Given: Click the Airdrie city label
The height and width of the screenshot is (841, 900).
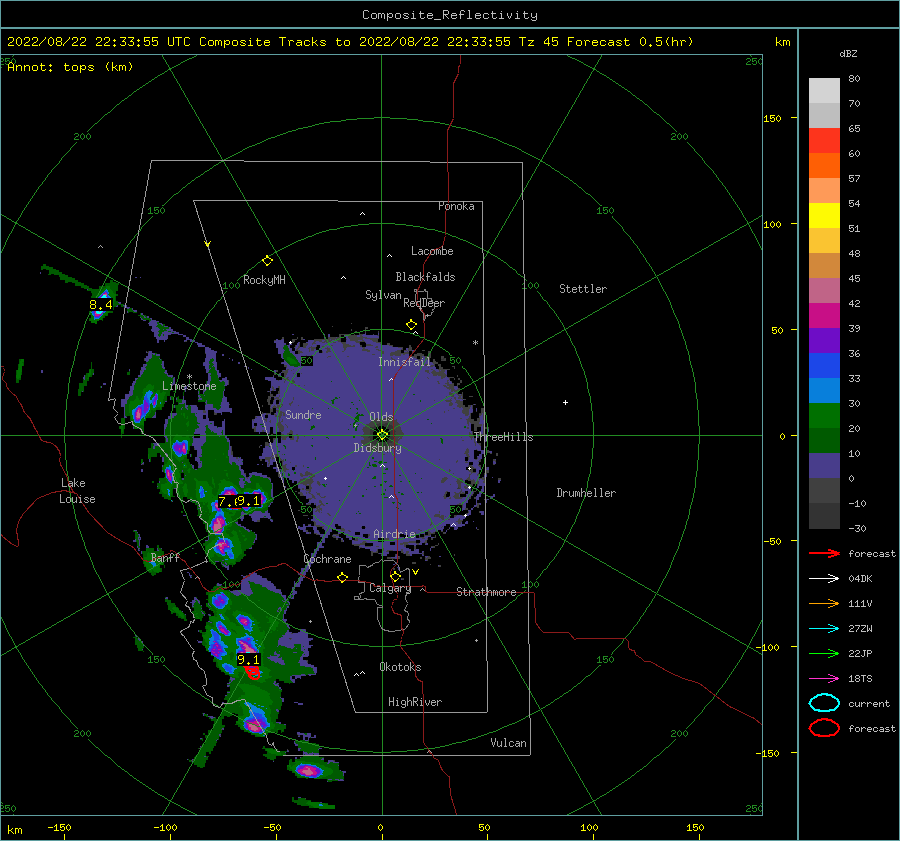Looking at the screenshot, I should [394, 534].
